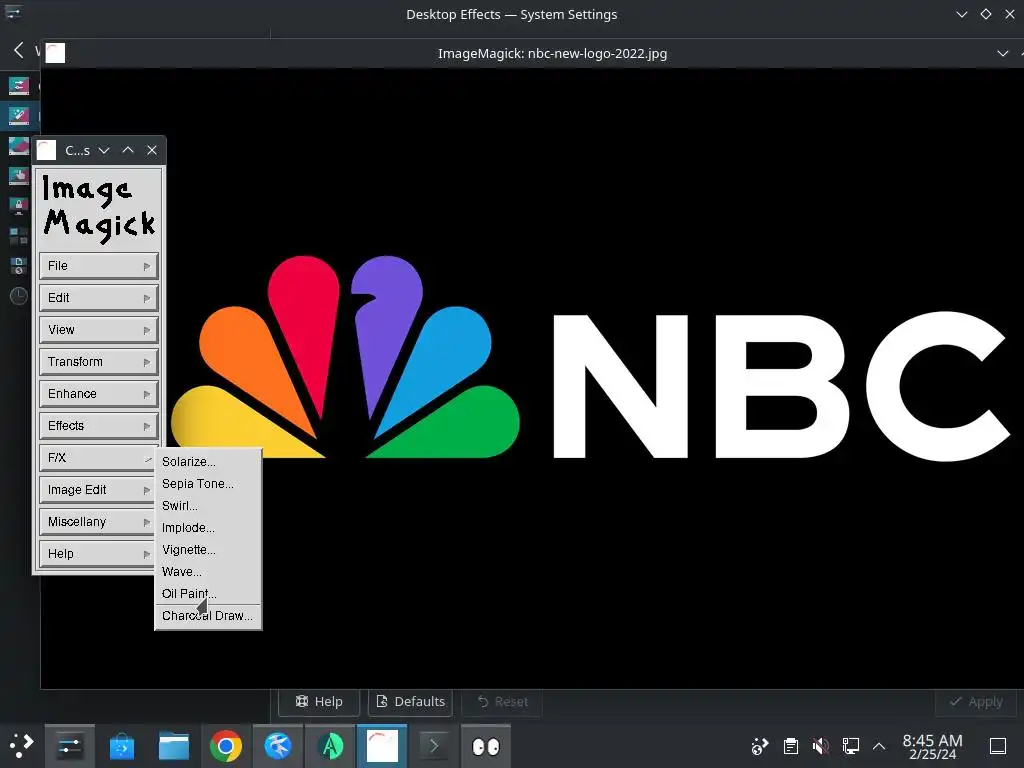Open Dolphin file manager from taskbar
1024x768 pixels.
(174, 746)
